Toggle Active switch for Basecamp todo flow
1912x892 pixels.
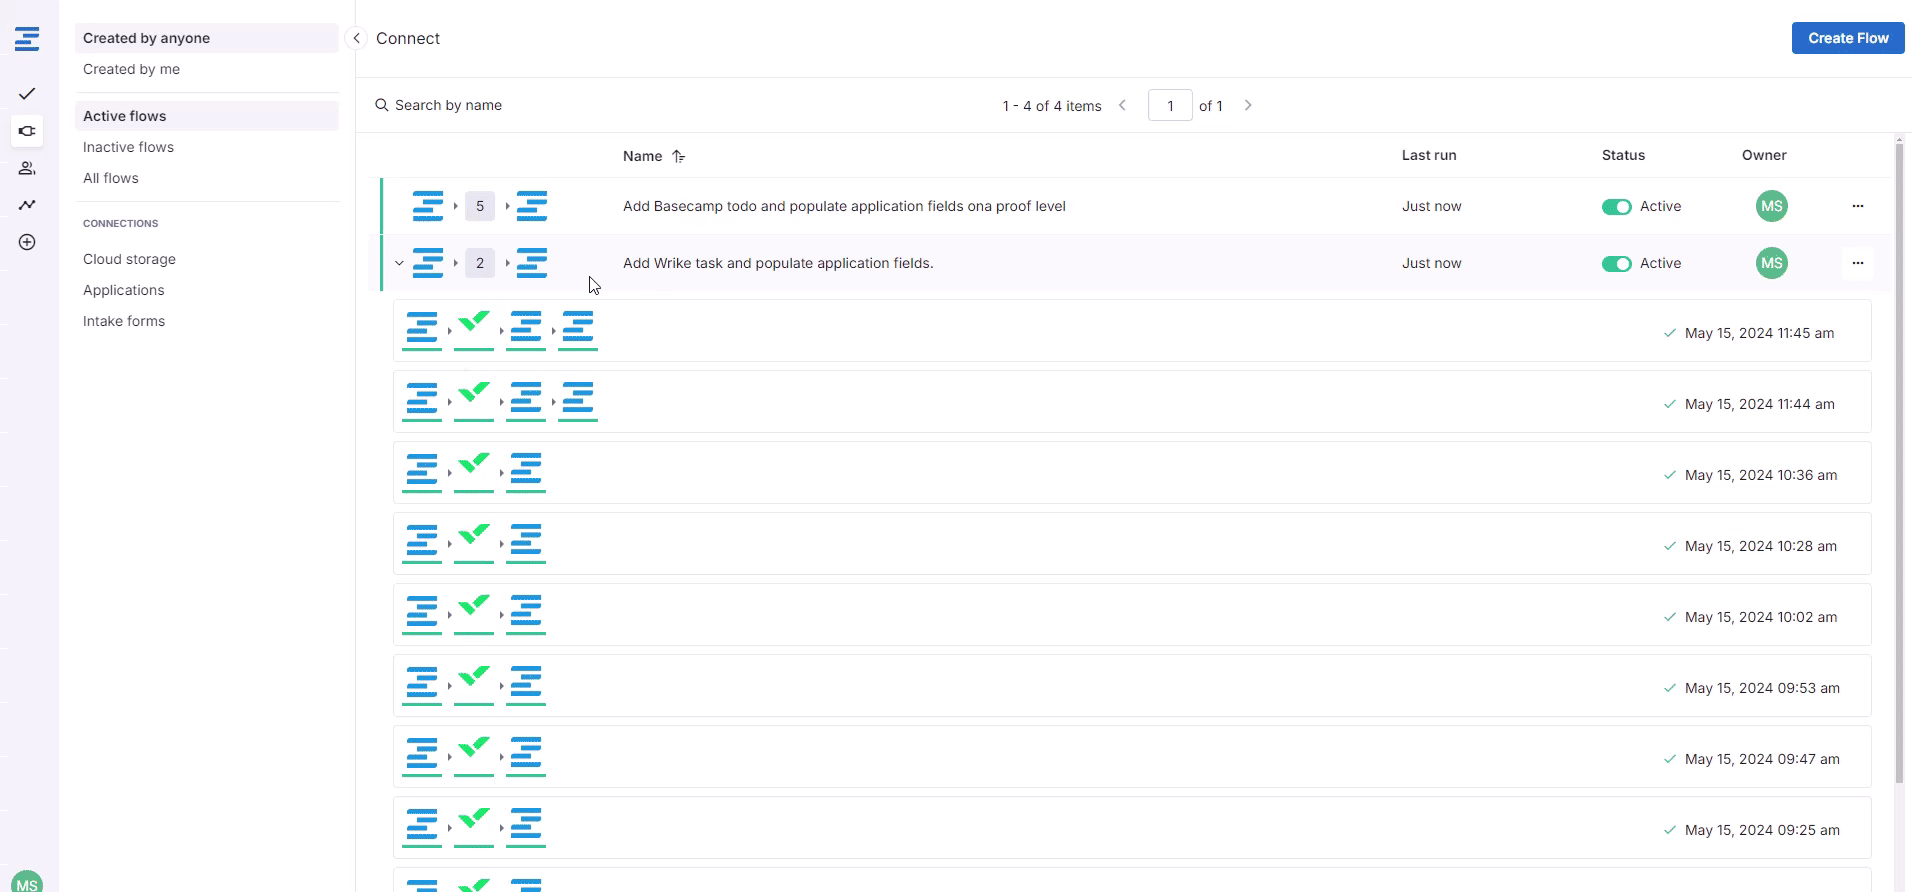pos(1616,206)
